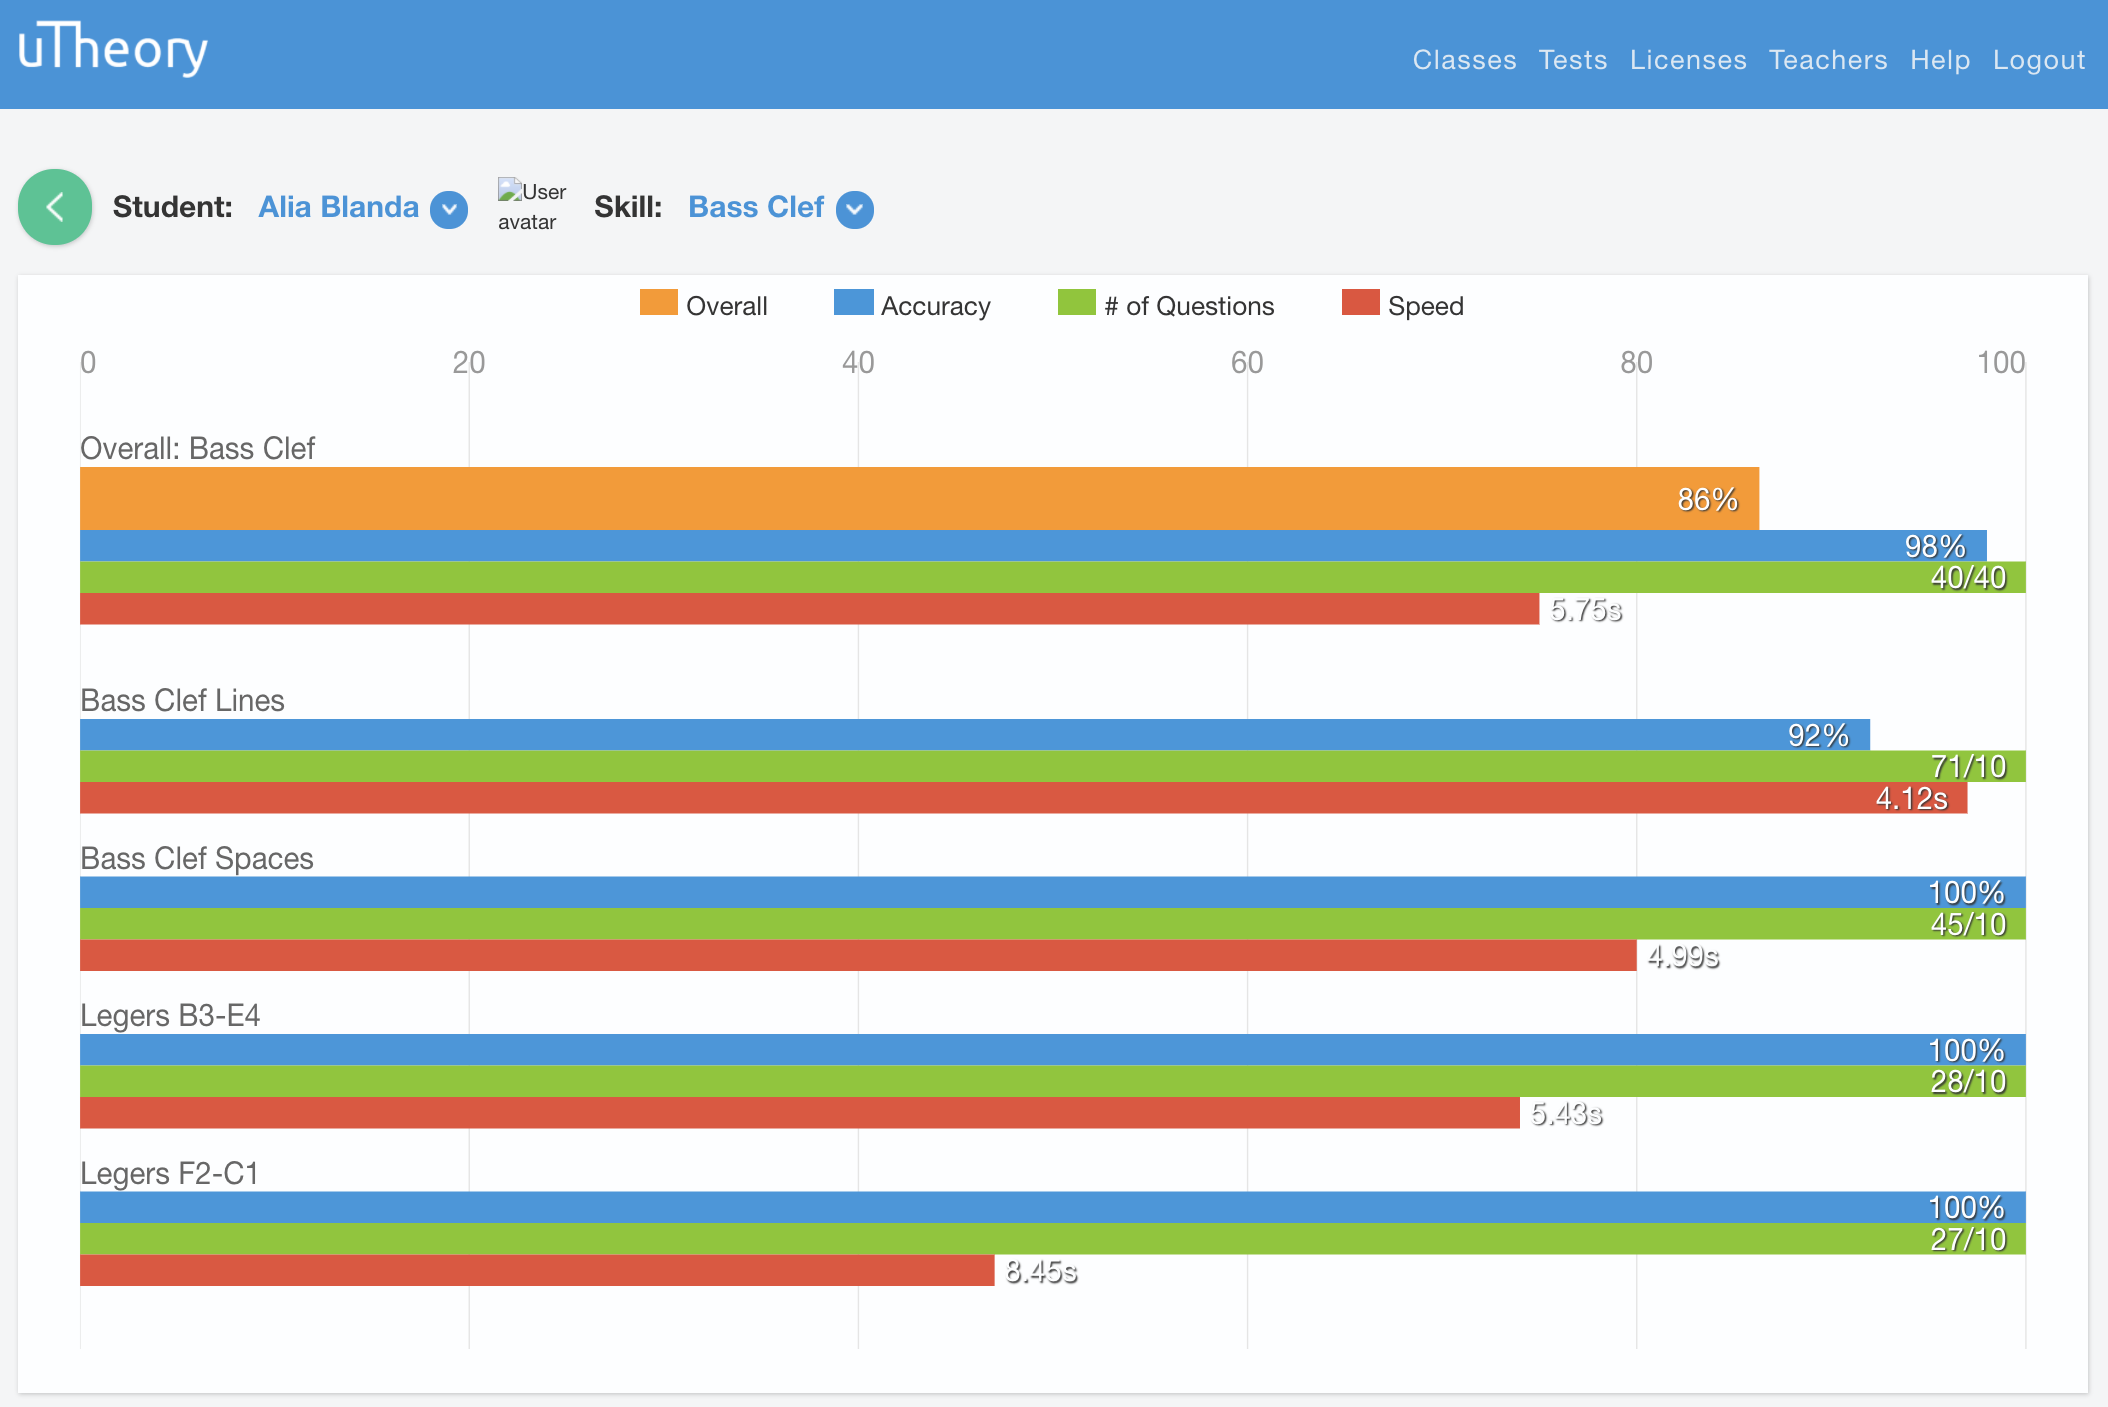Toggle the green # of Questions swatch
2108x1407 pixels.
pos(1077,303)
